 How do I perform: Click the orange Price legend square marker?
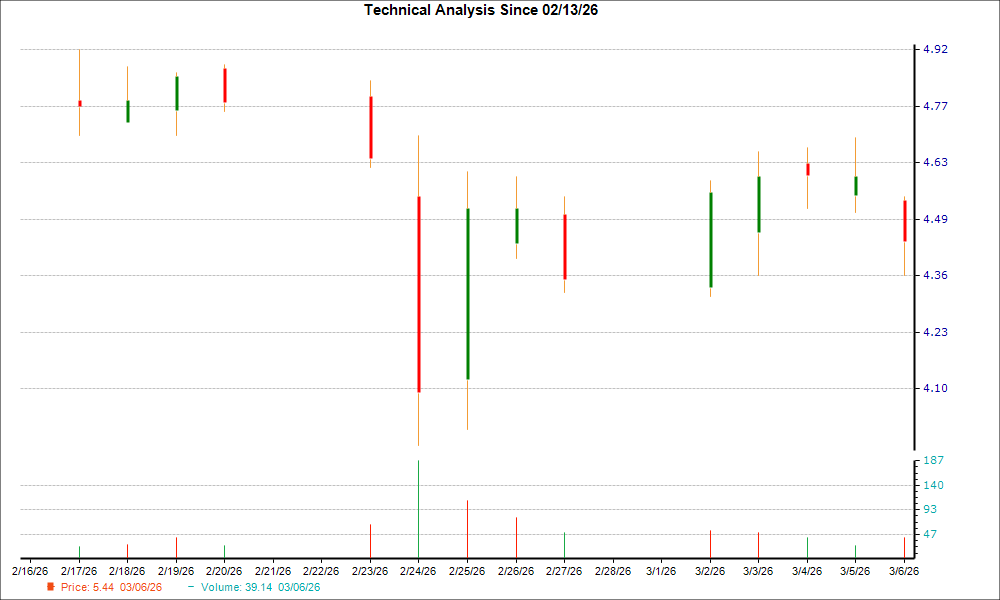(50, 587)
